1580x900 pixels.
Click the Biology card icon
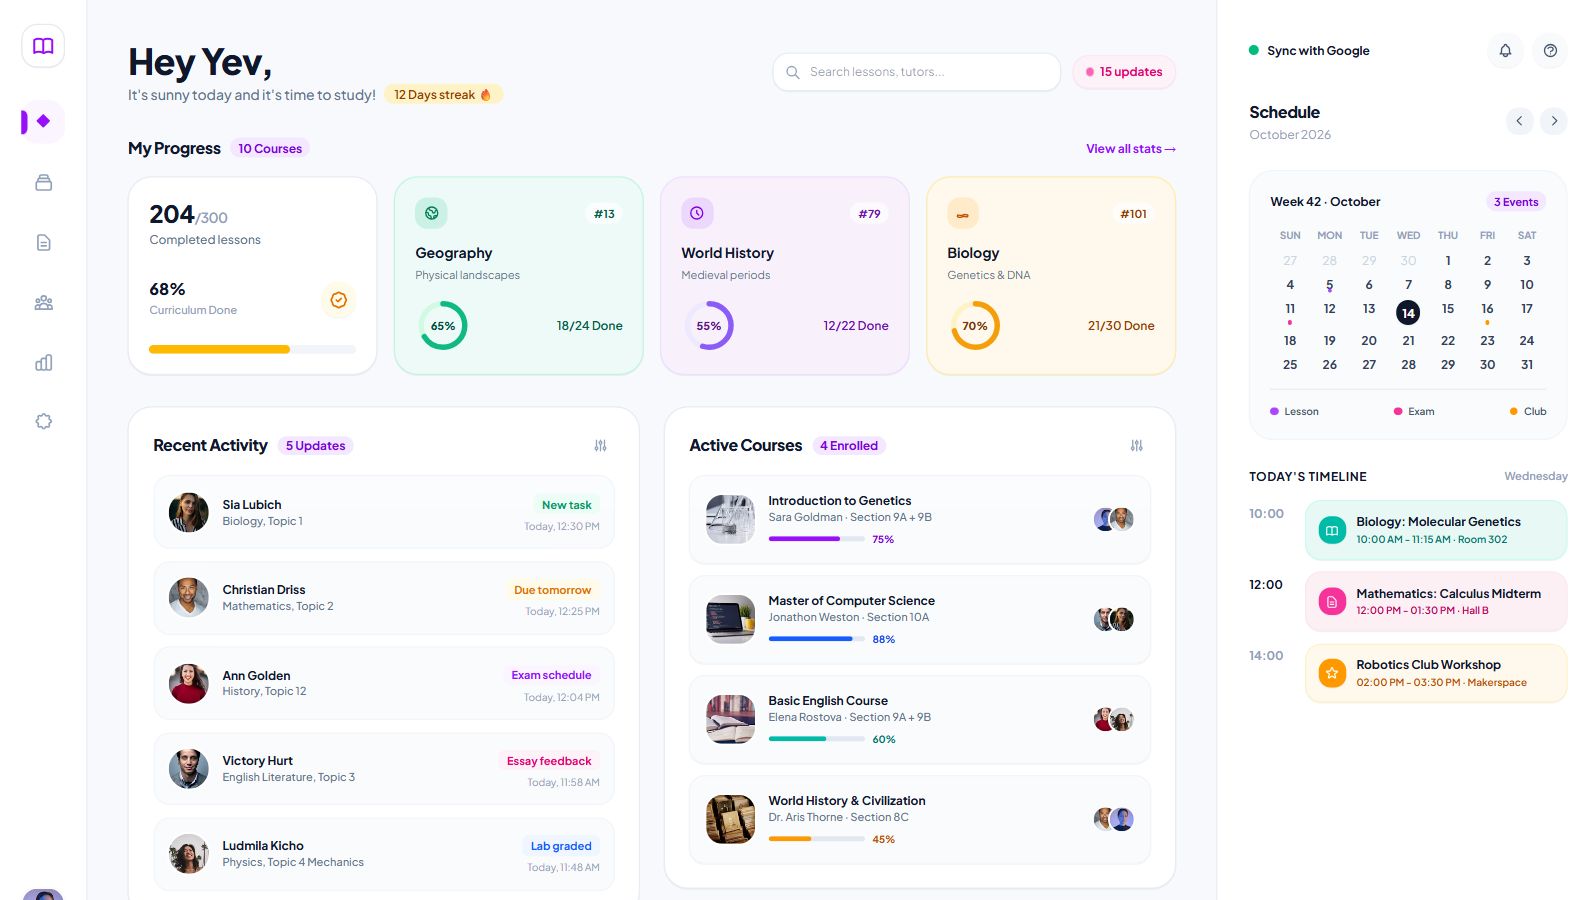point(963,213)
